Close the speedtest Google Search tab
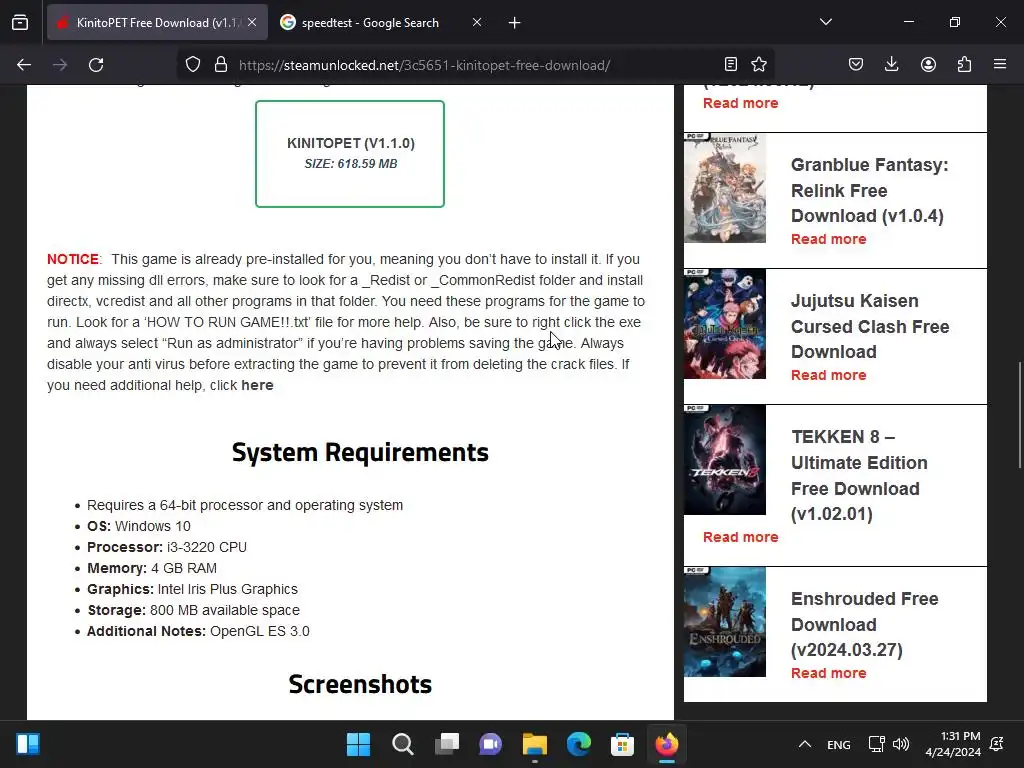The image size is (1024, 768). (477, 22)
